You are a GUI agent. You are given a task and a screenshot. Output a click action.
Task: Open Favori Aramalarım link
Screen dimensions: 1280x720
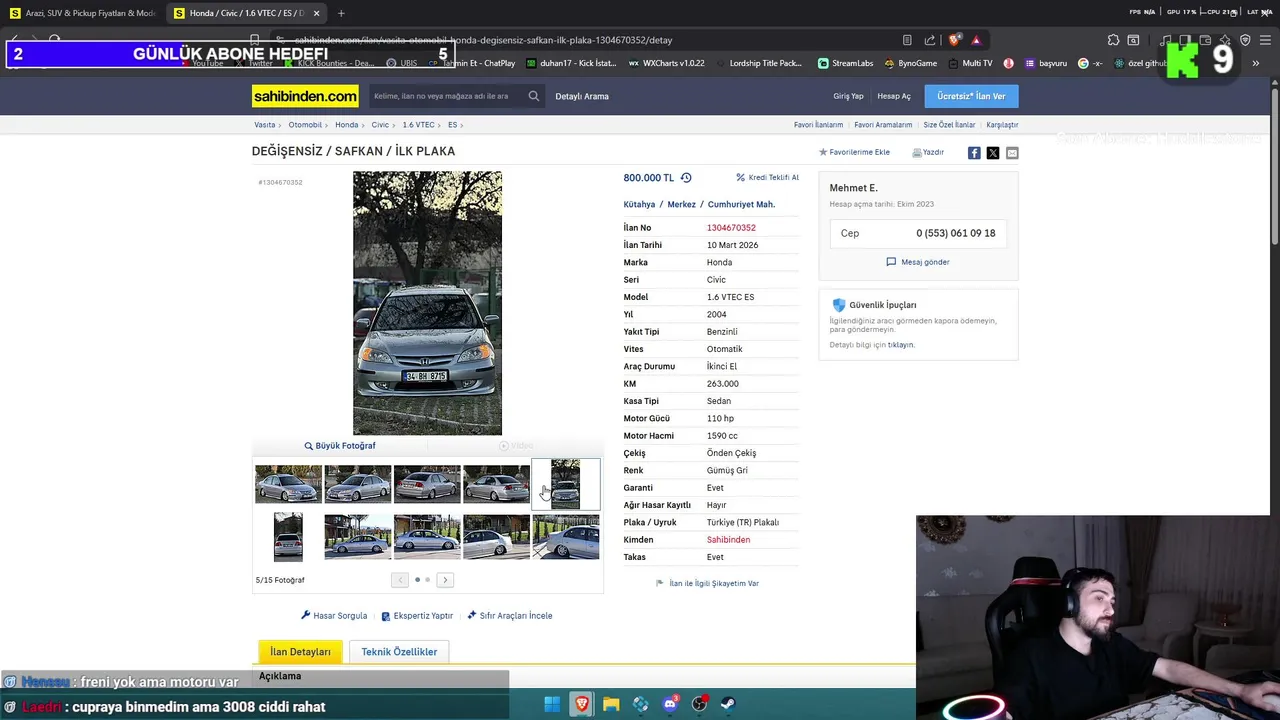coord(883,125)
